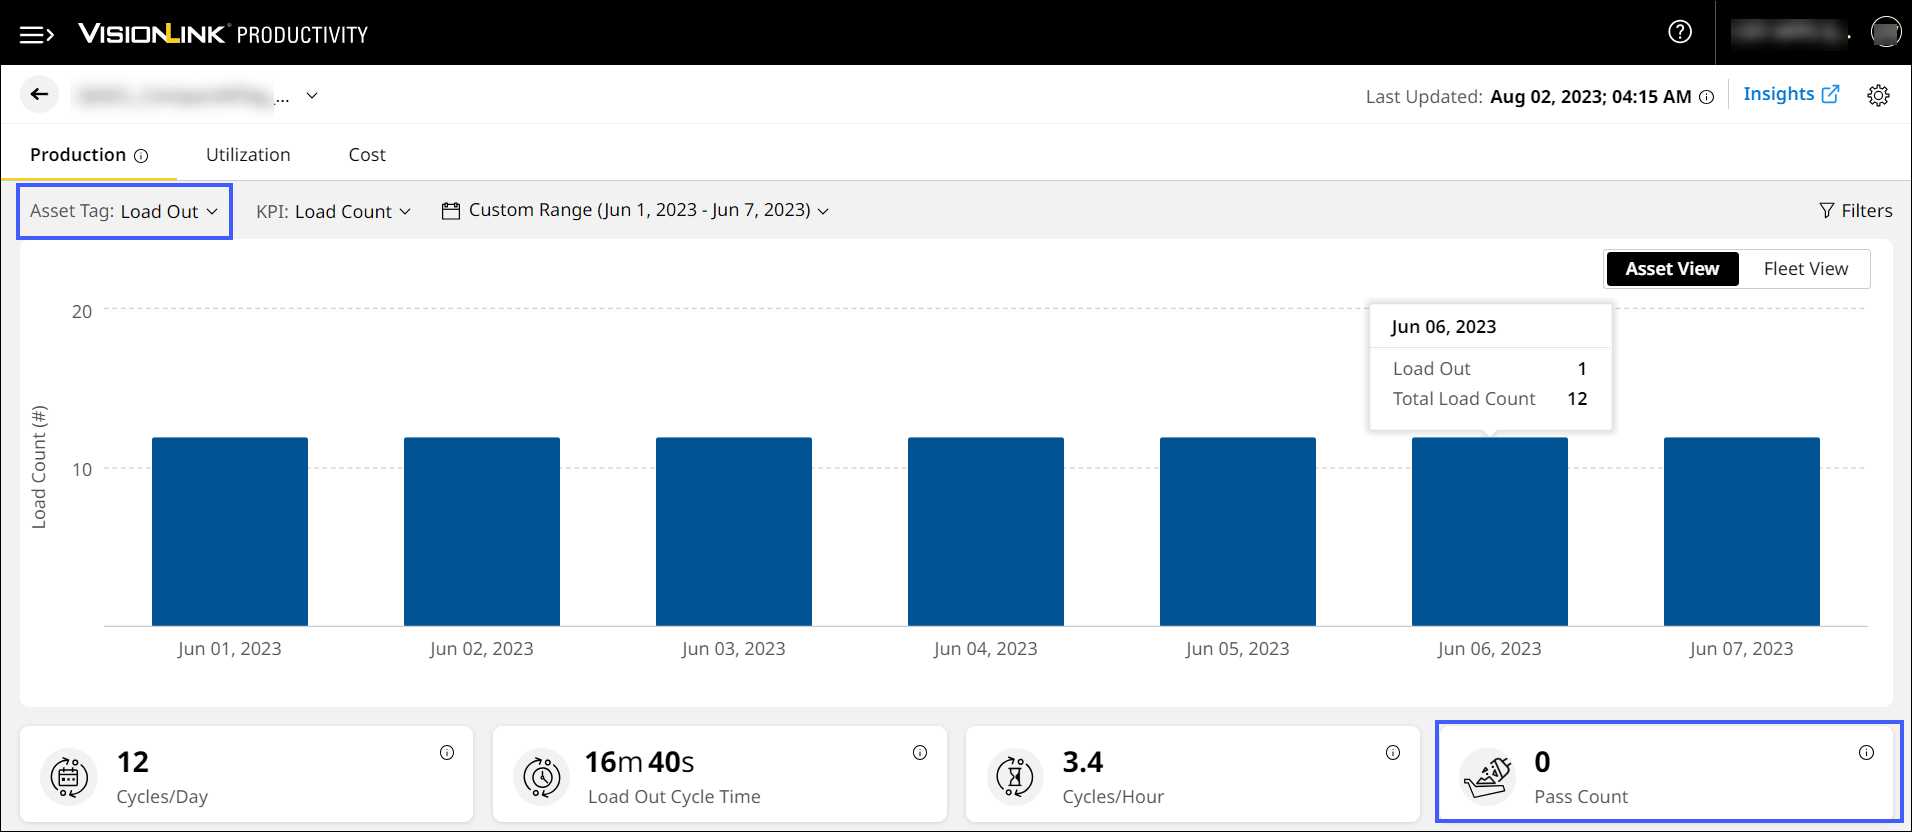
Task: Open the Custom Range date picker
Action: [x=635, y=210]
